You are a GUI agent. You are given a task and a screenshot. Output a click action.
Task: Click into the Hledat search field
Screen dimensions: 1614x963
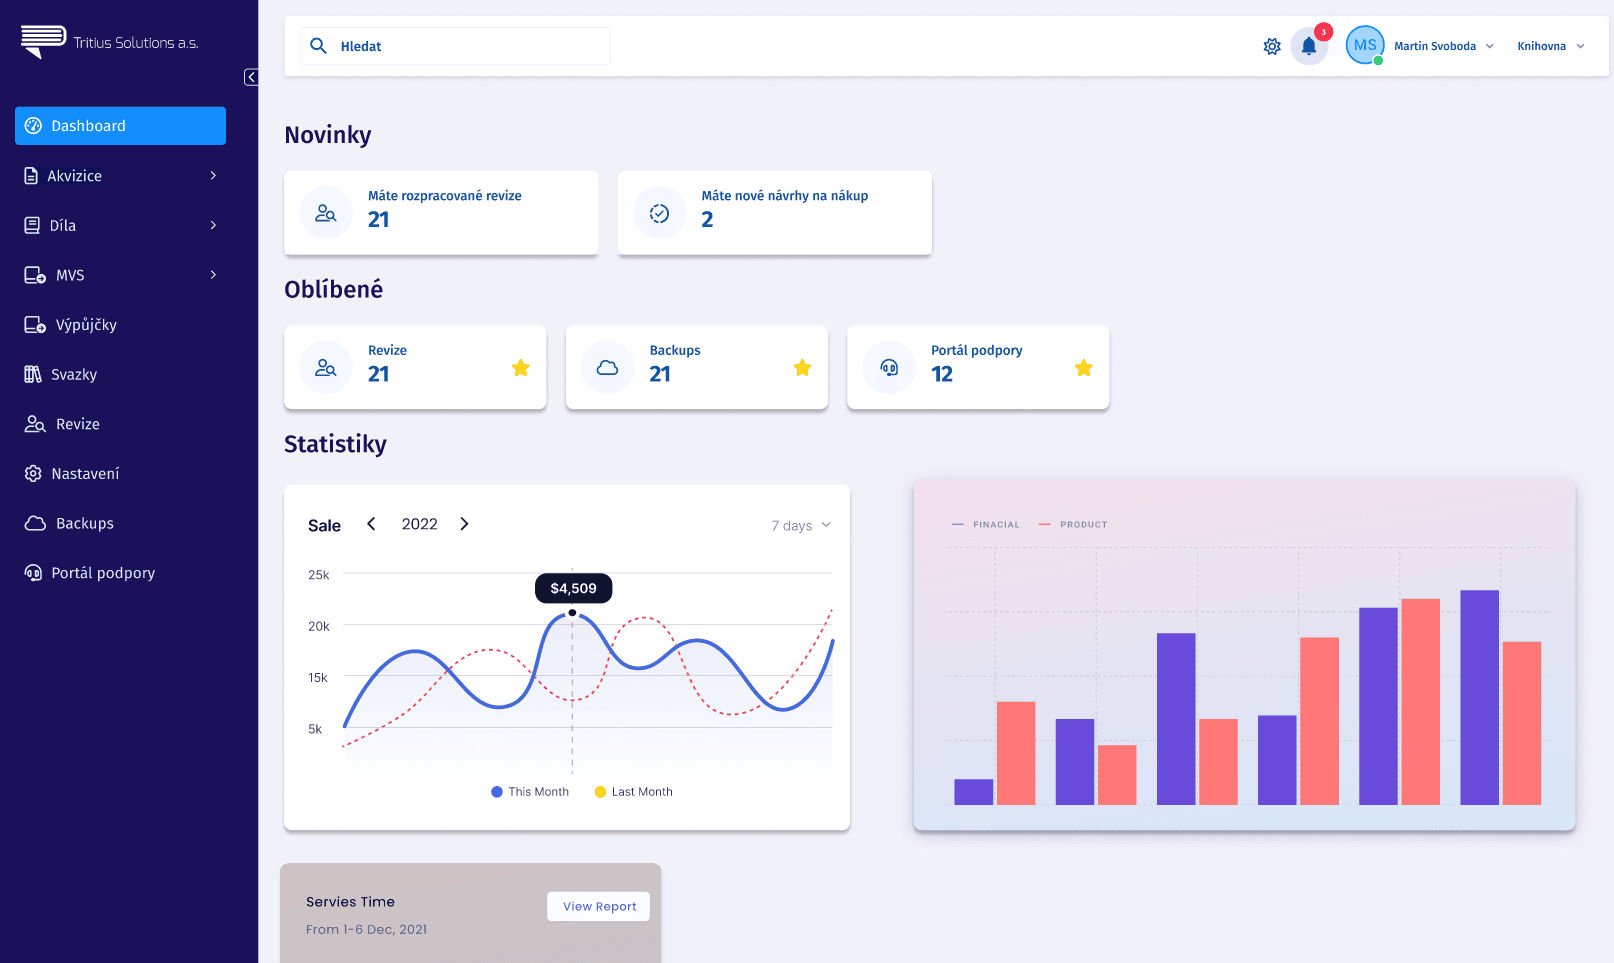455,46
